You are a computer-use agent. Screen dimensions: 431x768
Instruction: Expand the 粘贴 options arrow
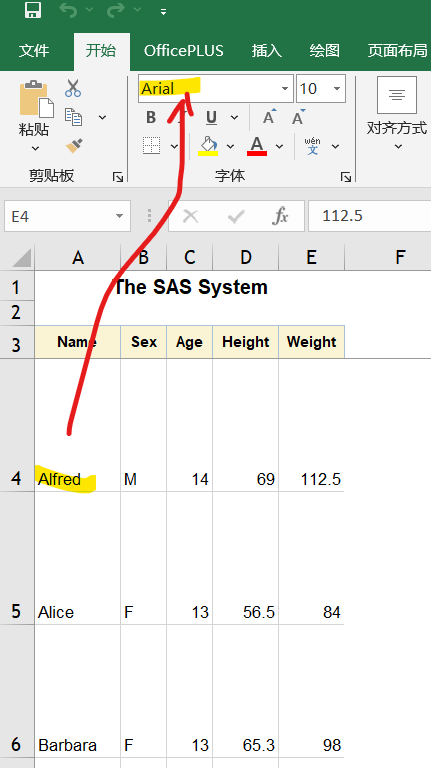point(35,147)
